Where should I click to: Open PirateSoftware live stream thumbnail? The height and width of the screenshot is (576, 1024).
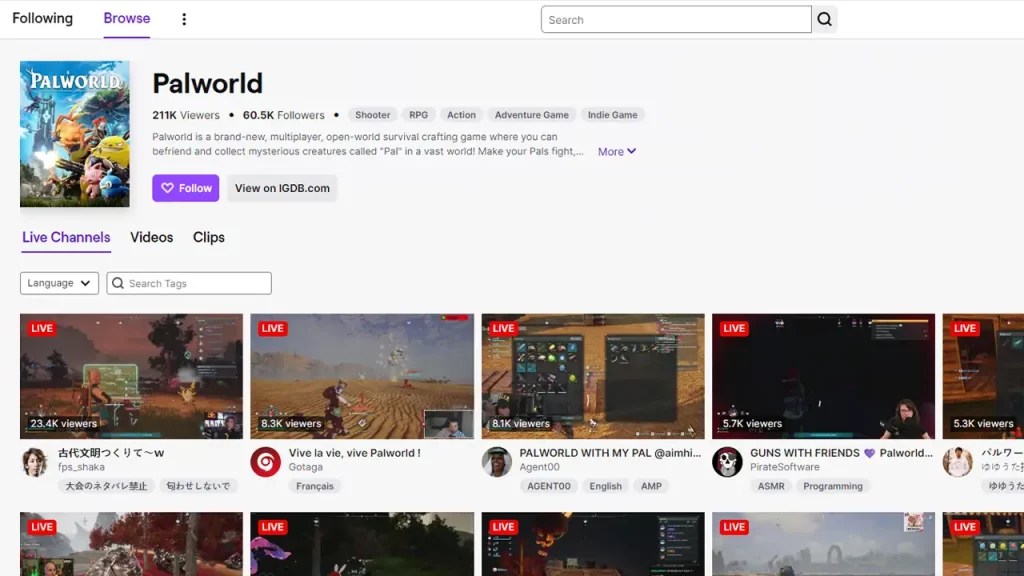824,376
